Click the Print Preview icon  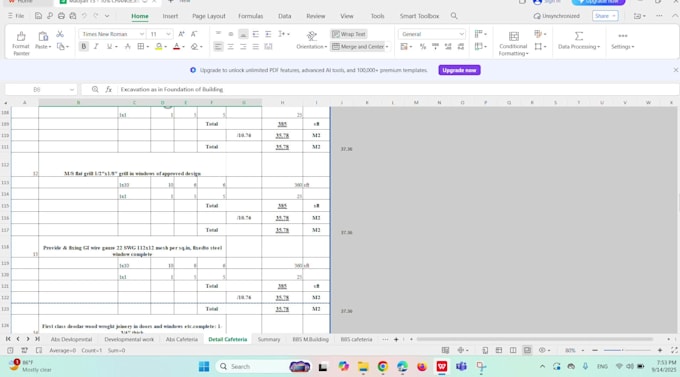pos(72,16)
